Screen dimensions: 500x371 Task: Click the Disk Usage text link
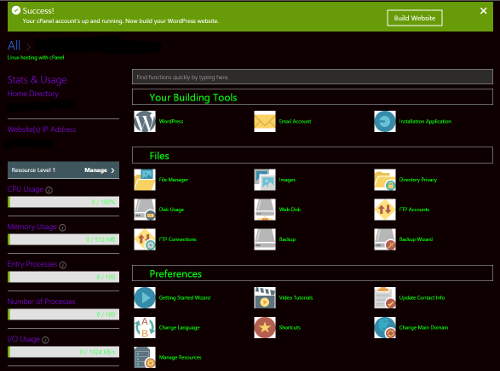coord(171,209)
